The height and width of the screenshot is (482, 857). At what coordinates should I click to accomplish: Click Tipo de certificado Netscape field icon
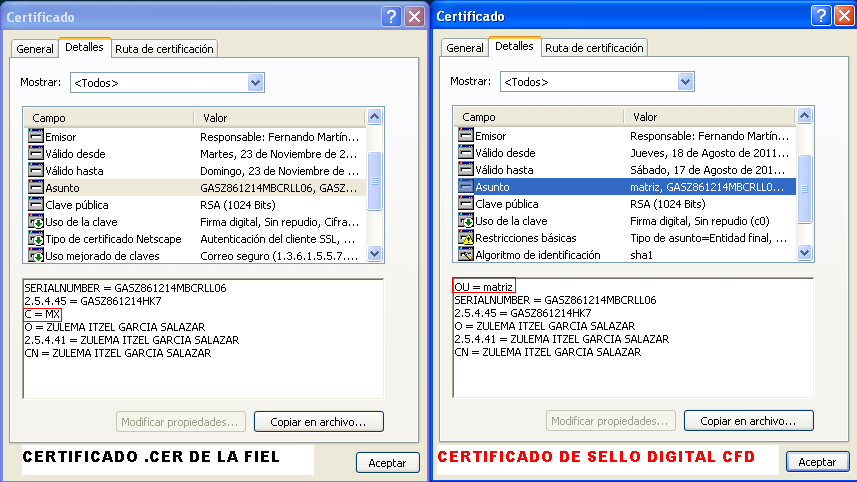coord(36,239)
